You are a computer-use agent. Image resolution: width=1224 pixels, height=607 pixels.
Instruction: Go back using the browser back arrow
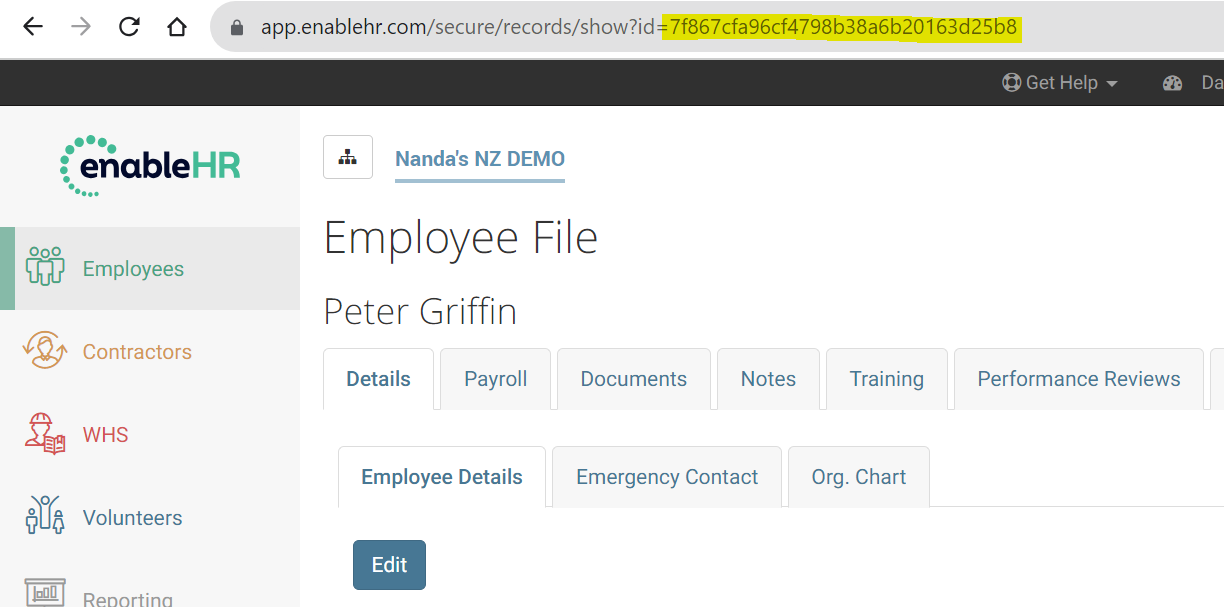point(33,27)
